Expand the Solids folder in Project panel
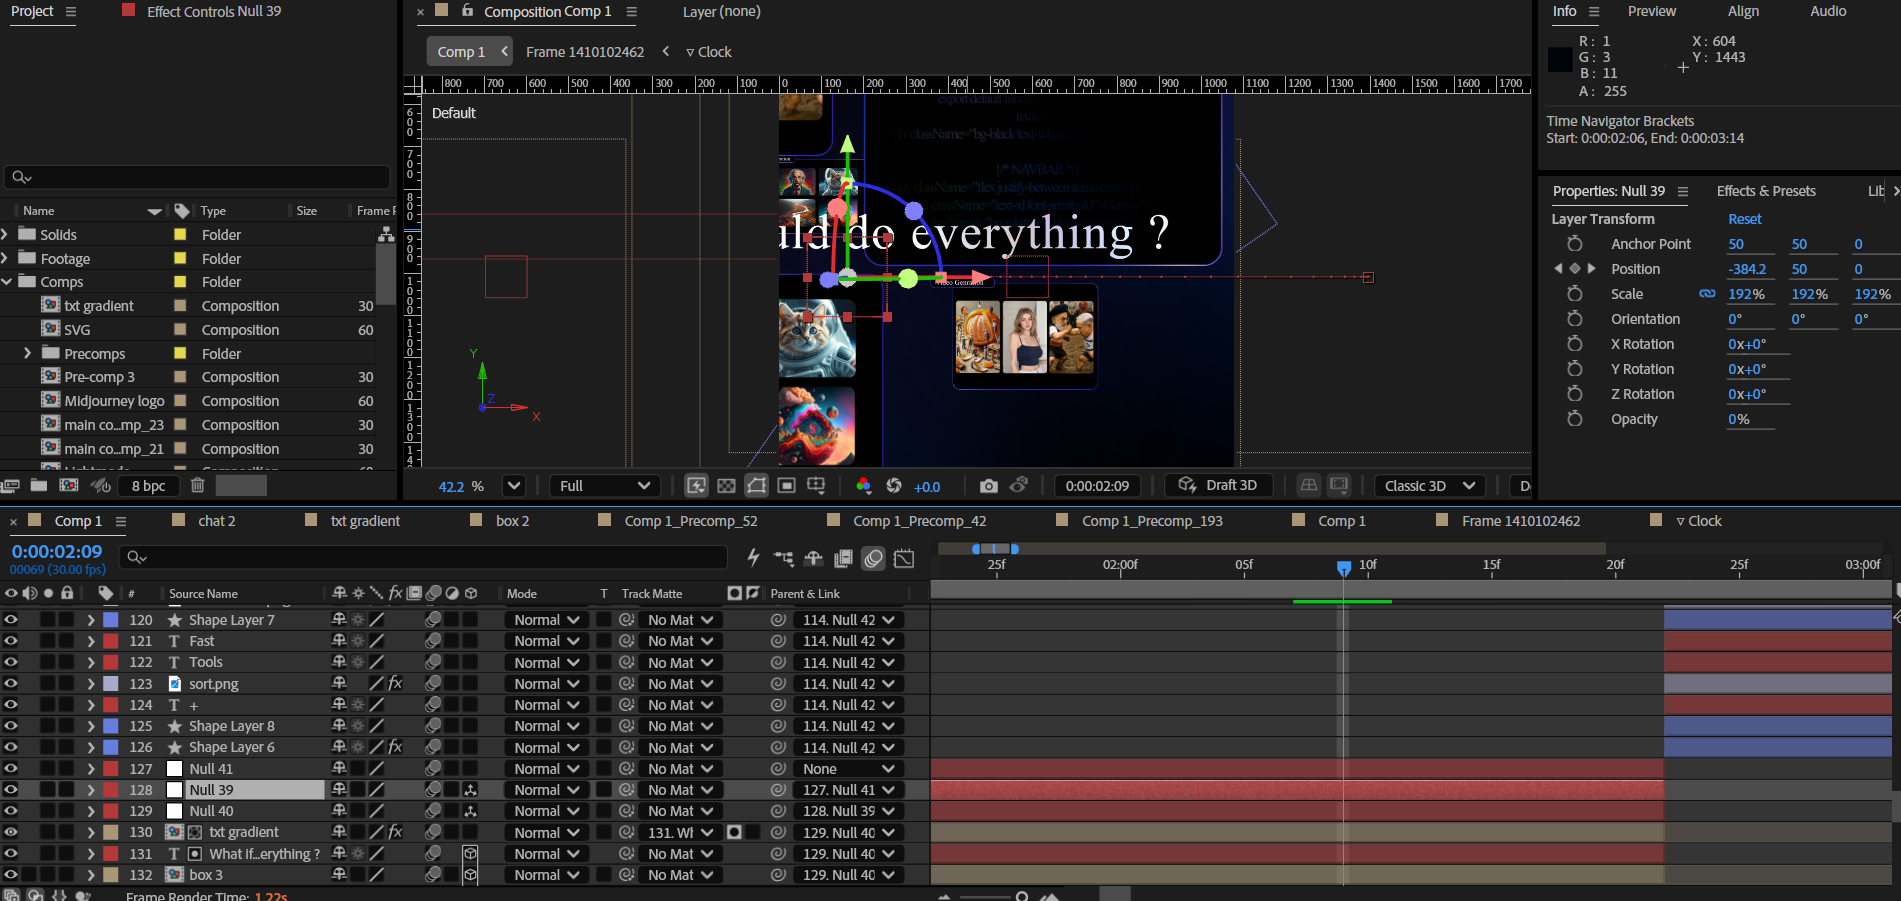Image resolution: width=1901 pixels, height=901 pixels. pyautogui.click(x=6, y=234)
